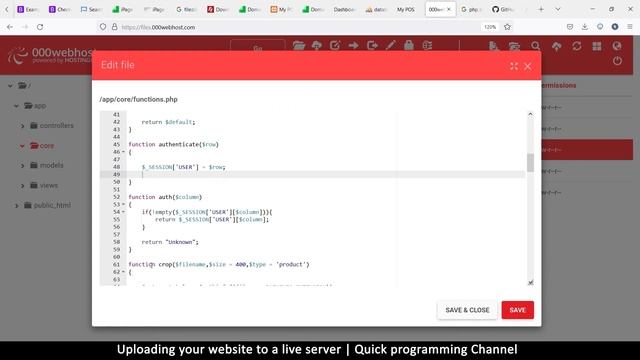
Task: Click the cloud download icon in the toolbar
Action: point(317,45)
